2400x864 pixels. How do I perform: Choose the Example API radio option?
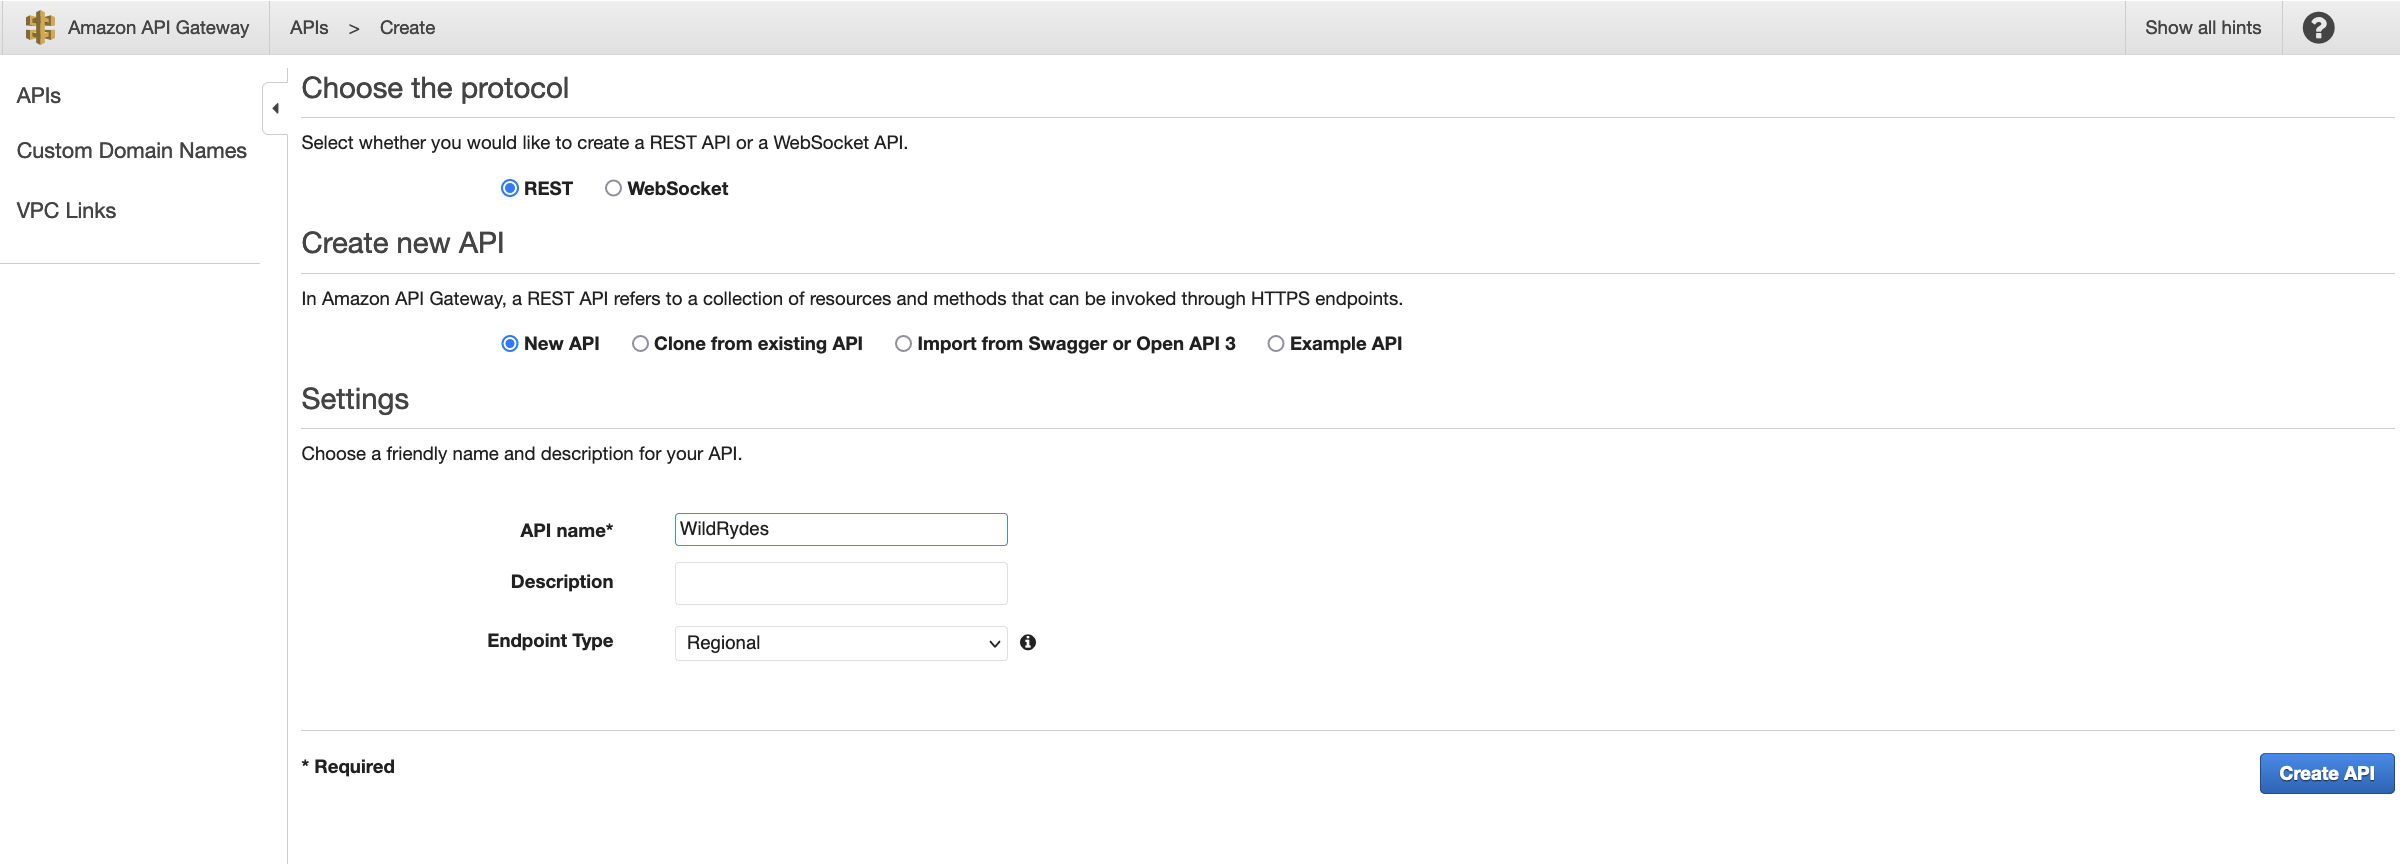[x=1276, y=343]
